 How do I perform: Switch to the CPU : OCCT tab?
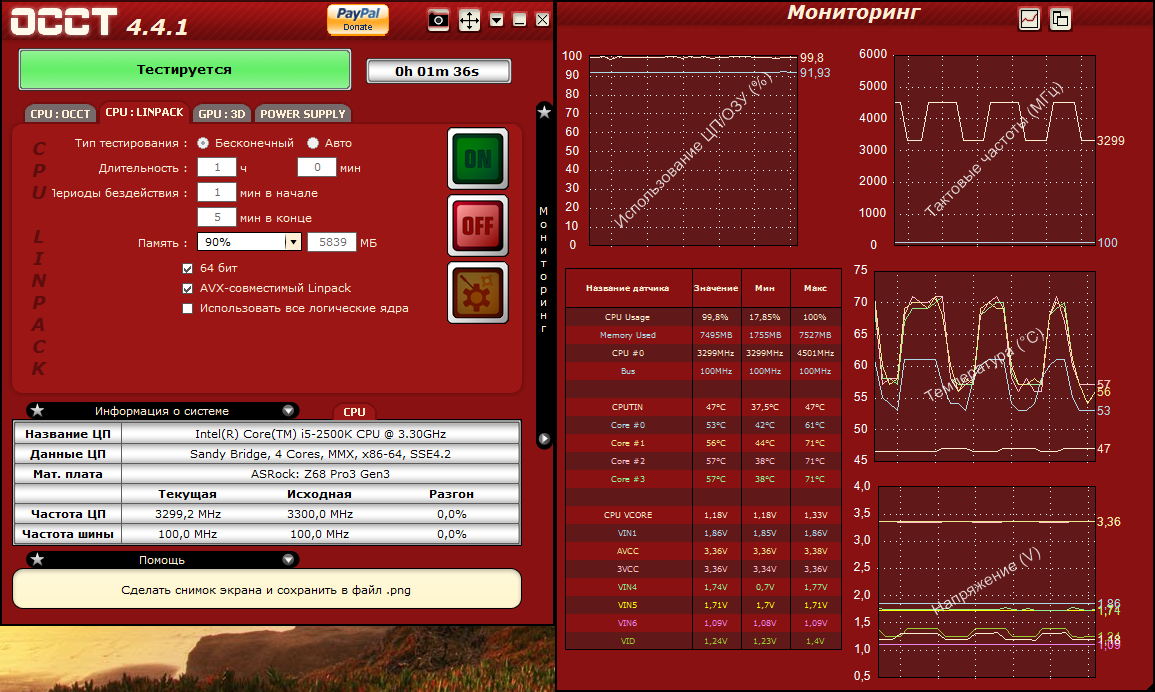tap(60, 113)
